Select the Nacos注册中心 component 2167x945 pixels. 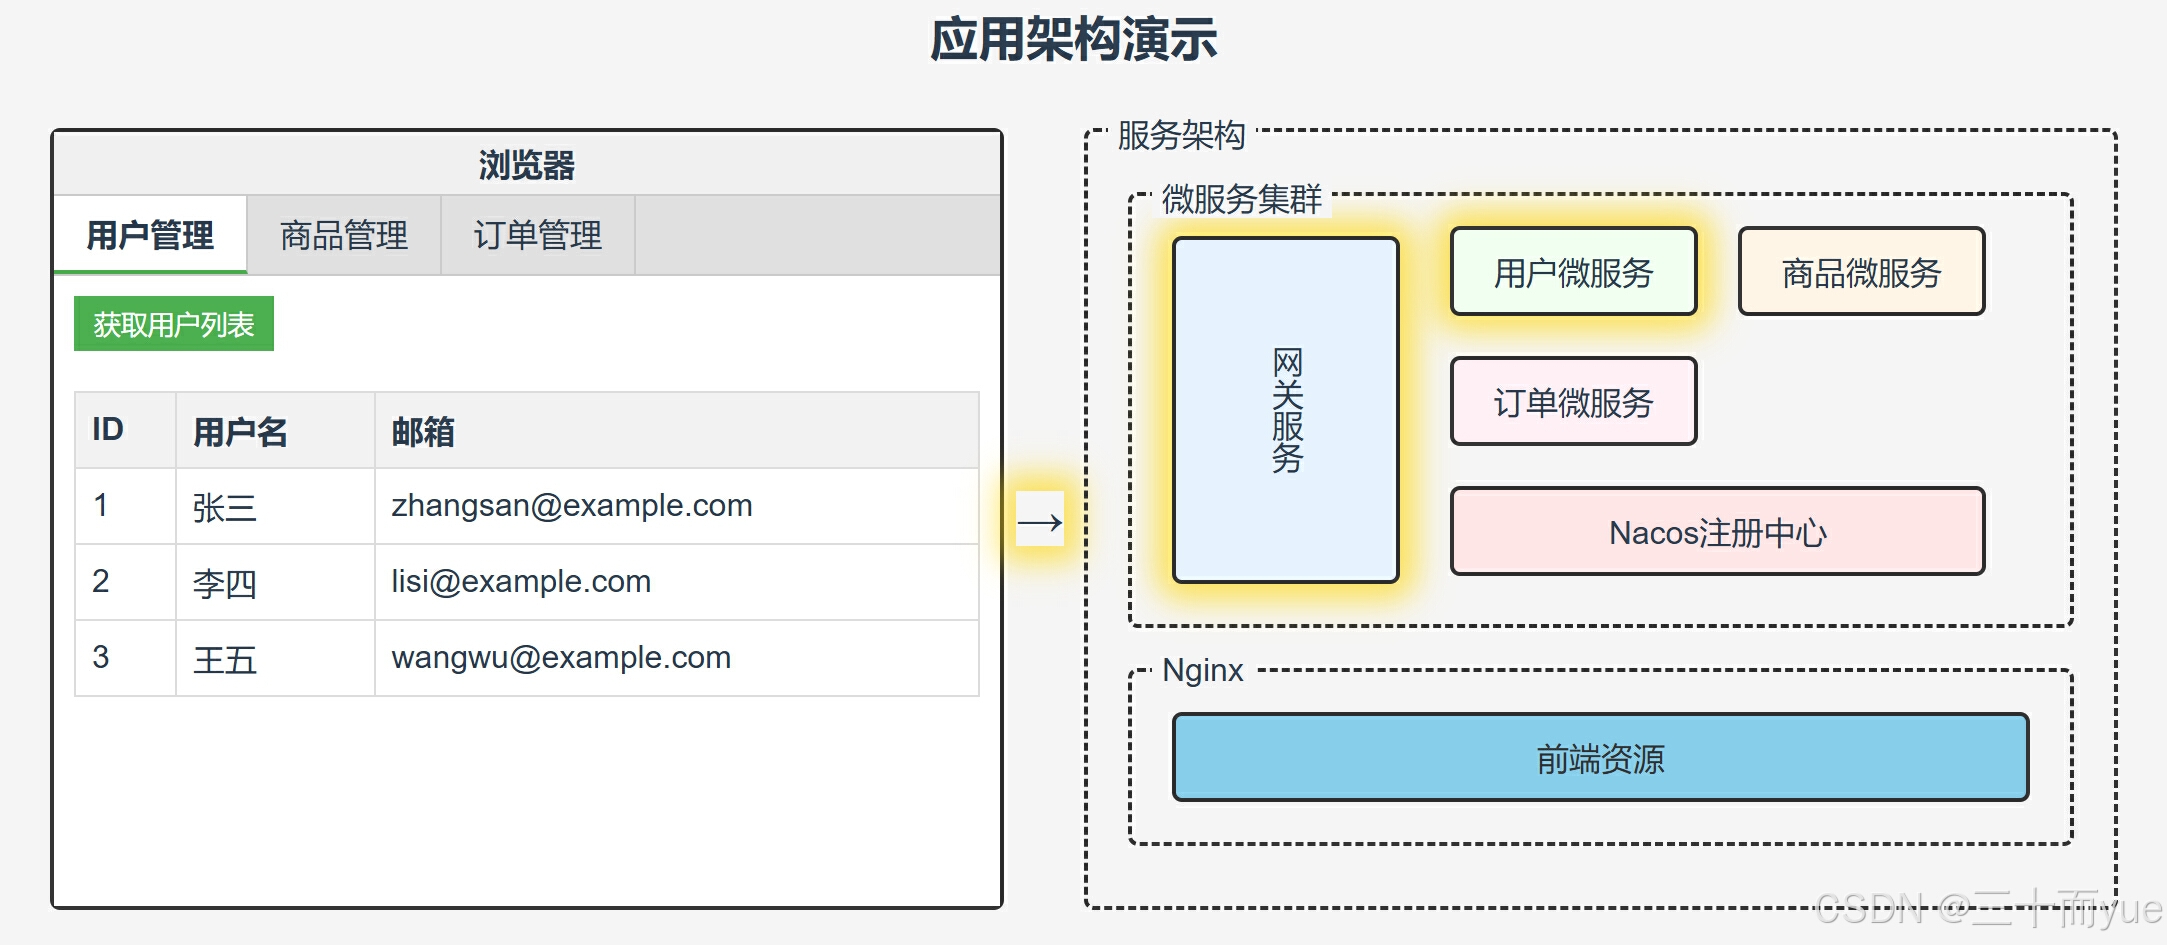pyautogui.click(x=1717, y=531)
